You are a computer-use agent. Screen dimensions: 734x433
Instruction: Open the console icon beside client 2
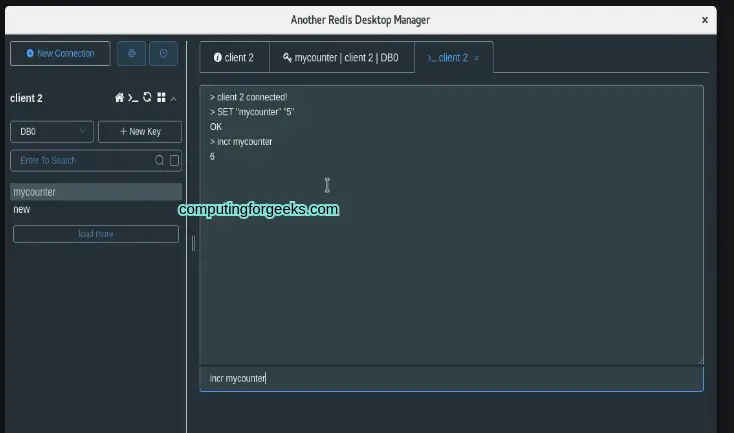click(133, 98)
